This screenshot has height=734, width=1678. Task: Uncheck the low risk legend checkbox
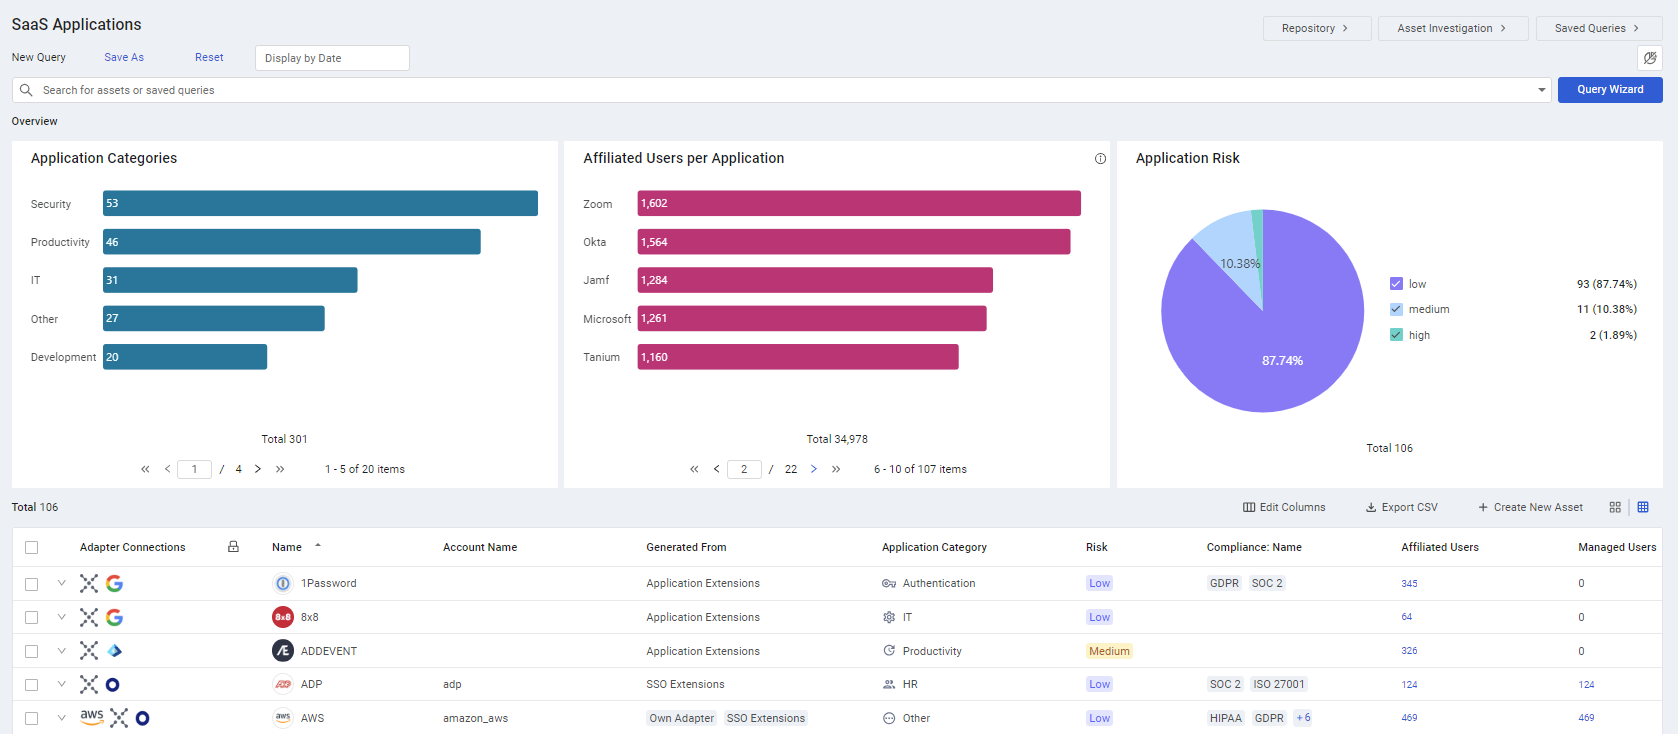1396,284
